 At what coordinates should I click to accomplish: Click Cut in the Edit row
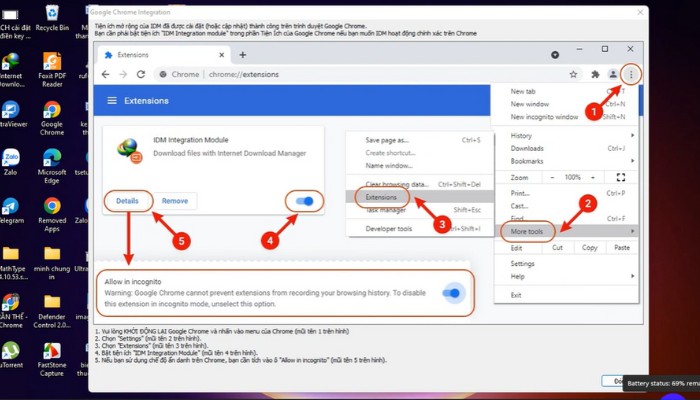[557, 247]
